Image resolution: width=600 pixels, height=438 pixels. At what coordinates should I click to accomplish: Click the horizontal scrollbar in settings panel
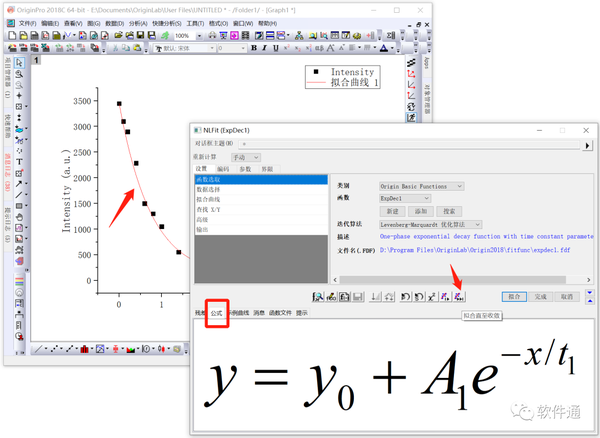tap(461, 280)
